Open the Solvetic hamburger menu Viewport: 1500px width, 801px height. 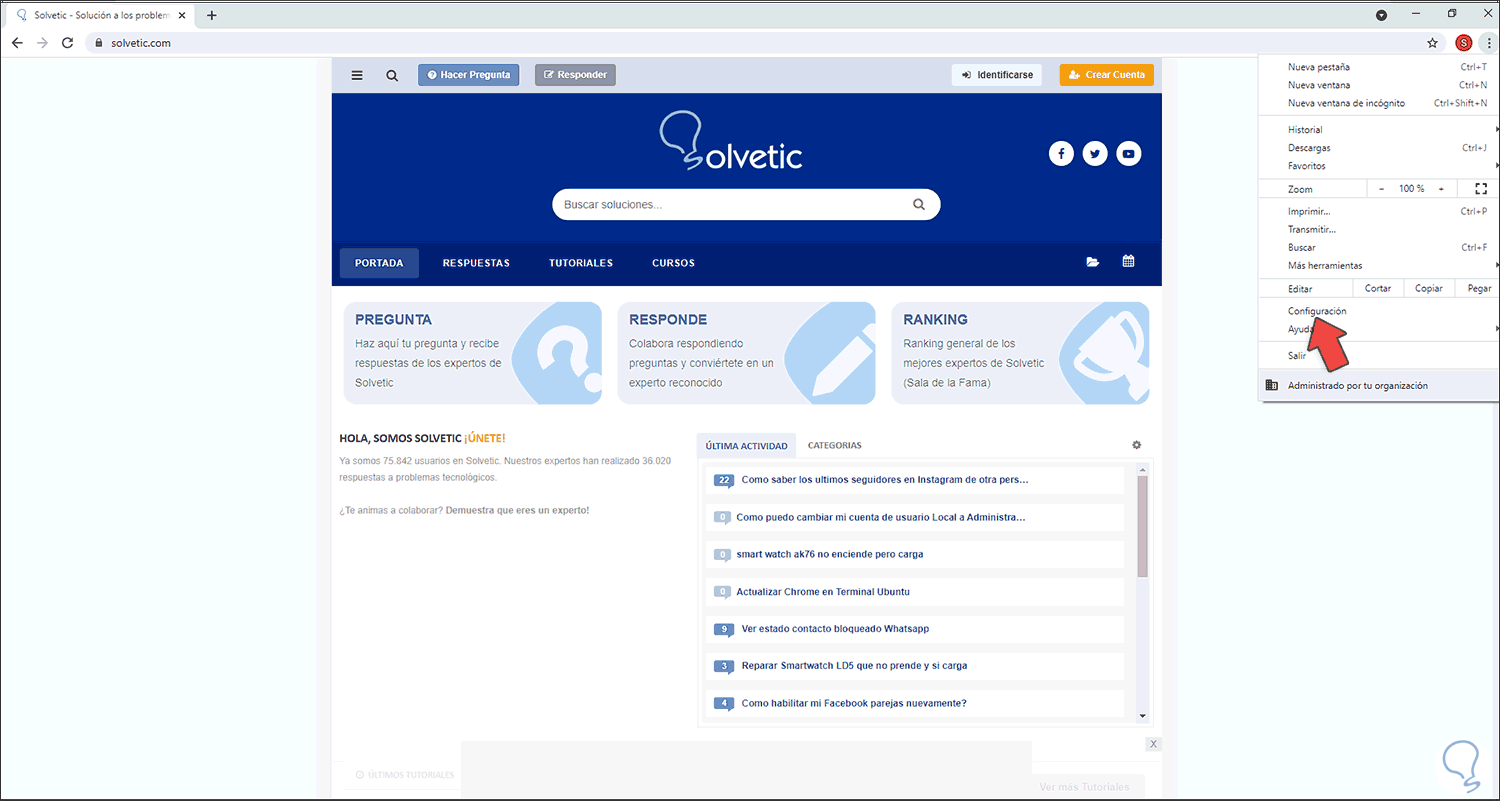pyautogui.click(x=357, y=75)
